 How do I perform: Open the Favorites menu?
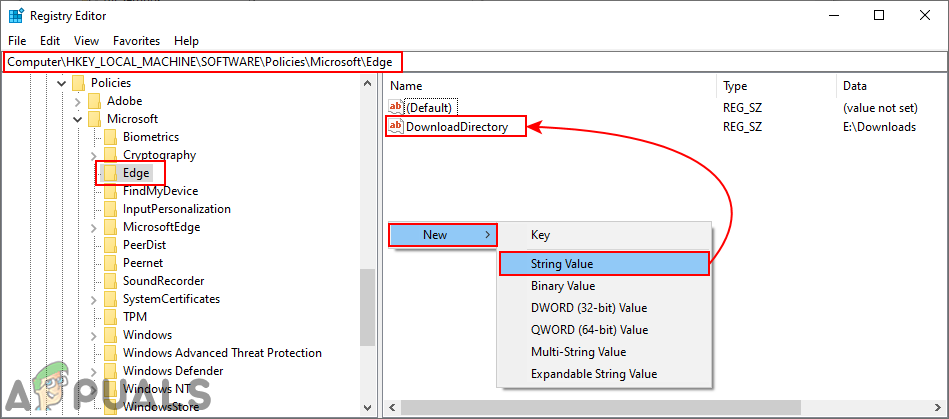tap(136, 41)
